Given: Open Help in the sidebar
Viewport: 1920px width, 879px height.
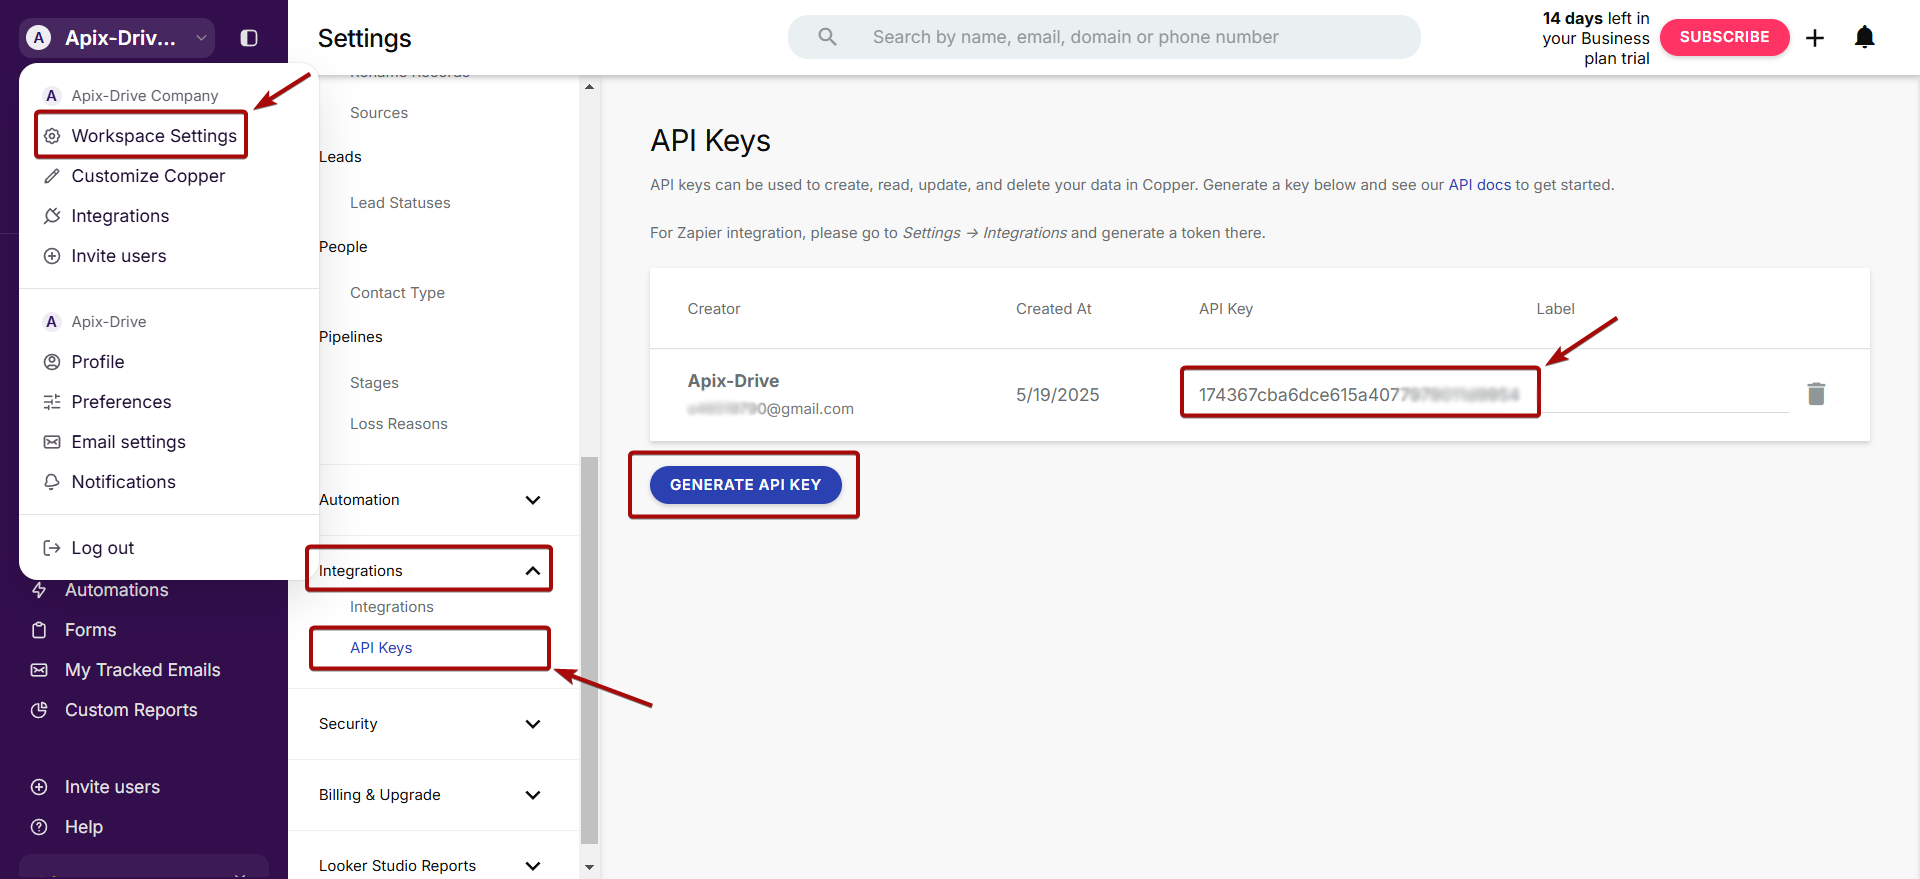Looking at the screenshot, I should pyautogui.click(x=84, y=827).
